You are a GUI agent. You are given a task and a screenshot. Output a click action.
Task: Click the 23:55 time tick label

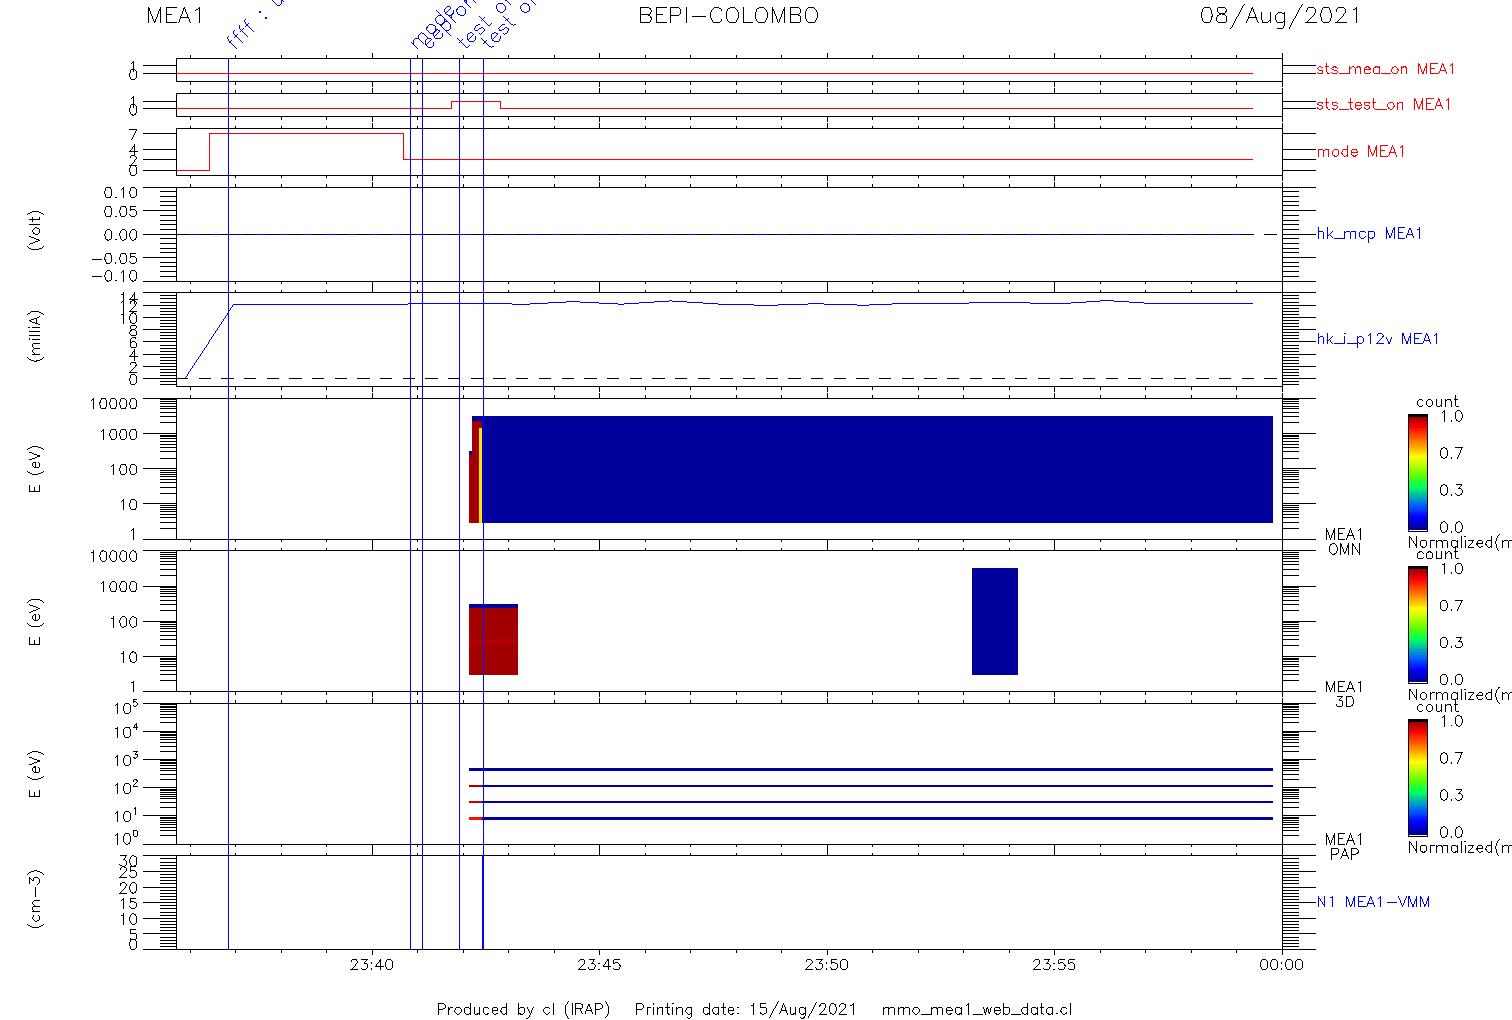coord(1054,965)
